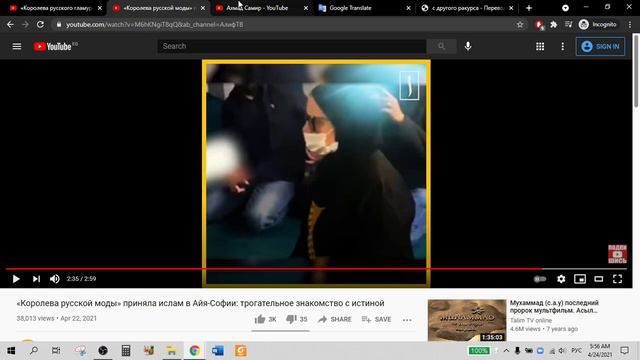The height and width of the screenshot is (360, 640).
Task: Click the channel subscribe watermark in player
Action: 617,254
